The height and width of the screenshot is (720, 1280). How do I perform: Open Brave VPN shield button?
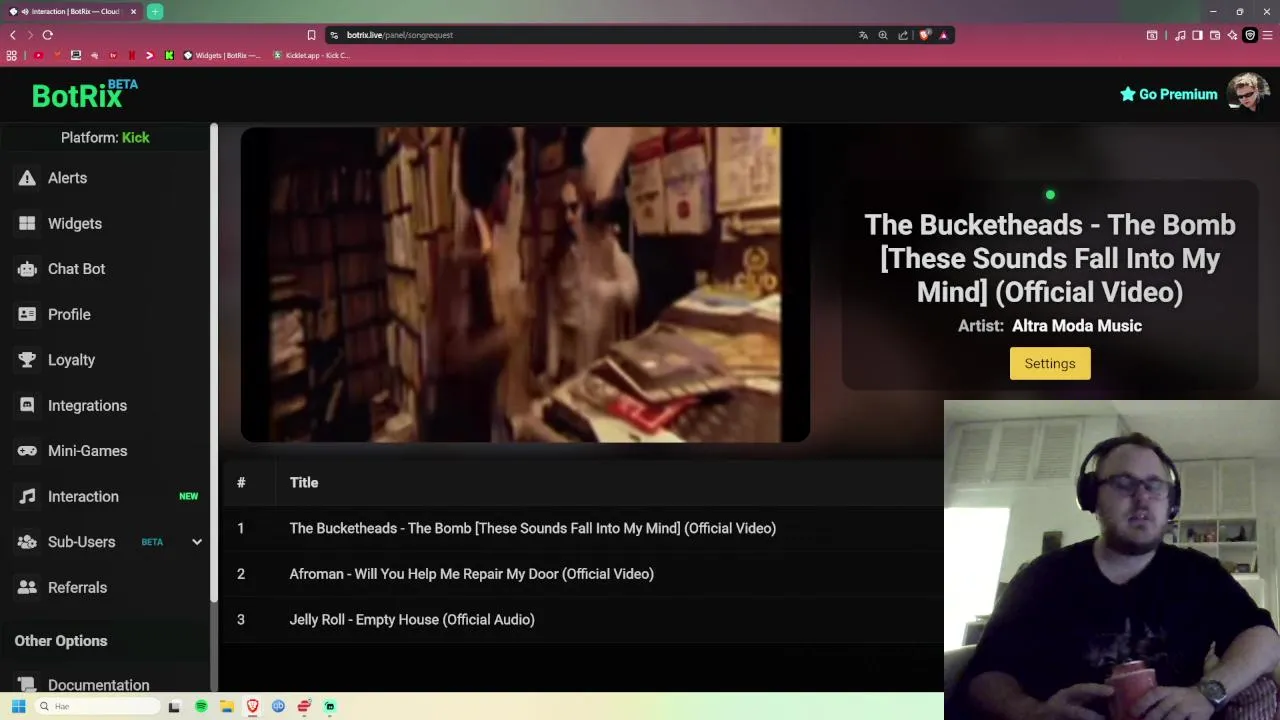point(1250,35)
